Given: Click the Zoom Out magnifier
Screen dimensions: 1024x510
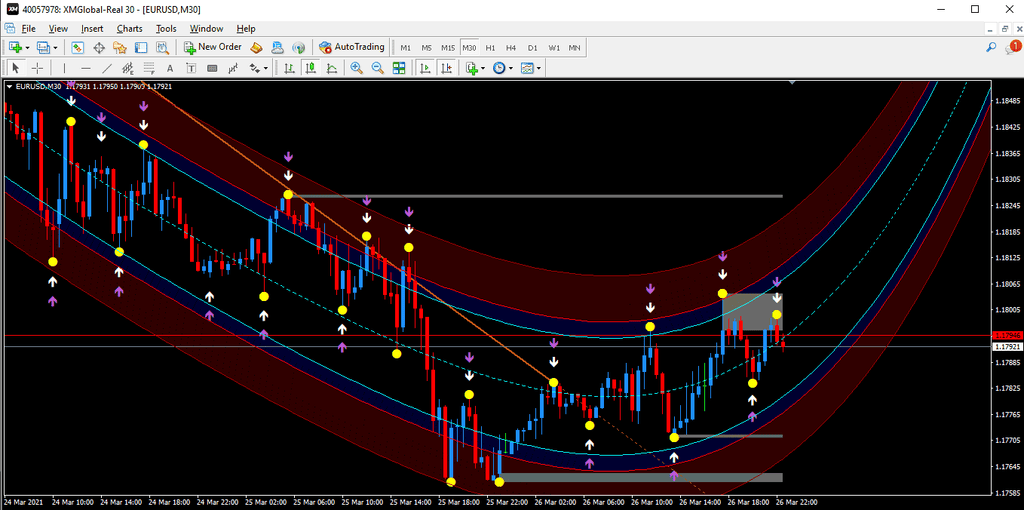Looking at the screenshot, I should [377, 68].
